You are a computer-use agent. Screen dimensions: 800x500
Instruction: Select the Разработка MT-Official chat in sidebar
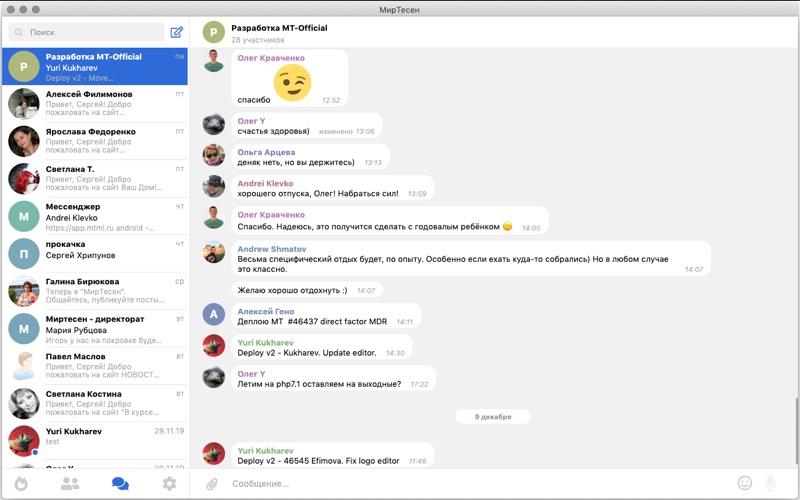pos(95,66)
